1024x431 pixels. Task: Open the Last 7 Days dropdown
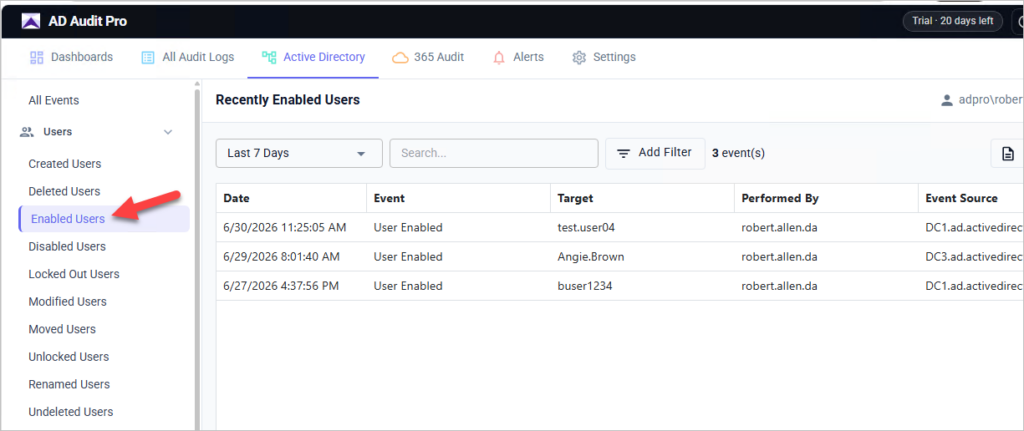pyautogui.click(x=299, y=153)
